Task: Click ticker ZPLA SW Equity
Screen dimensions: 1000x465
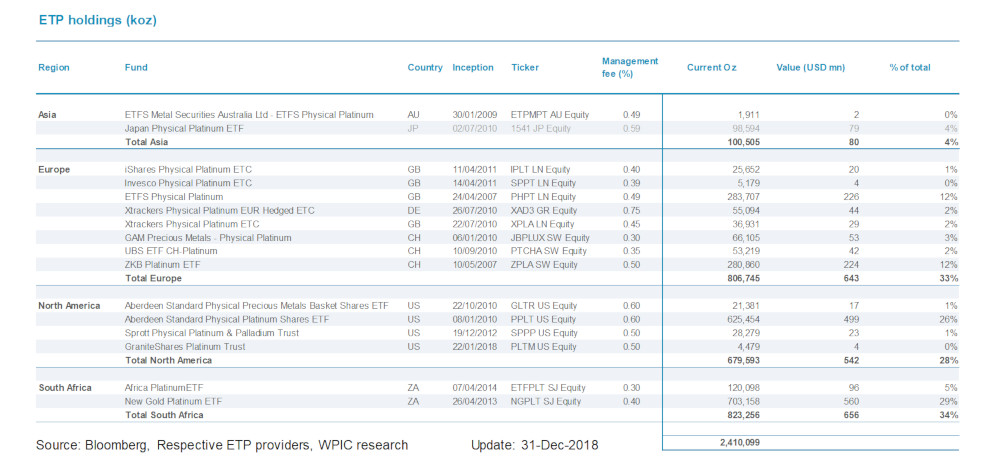Action: pos(544,265)
